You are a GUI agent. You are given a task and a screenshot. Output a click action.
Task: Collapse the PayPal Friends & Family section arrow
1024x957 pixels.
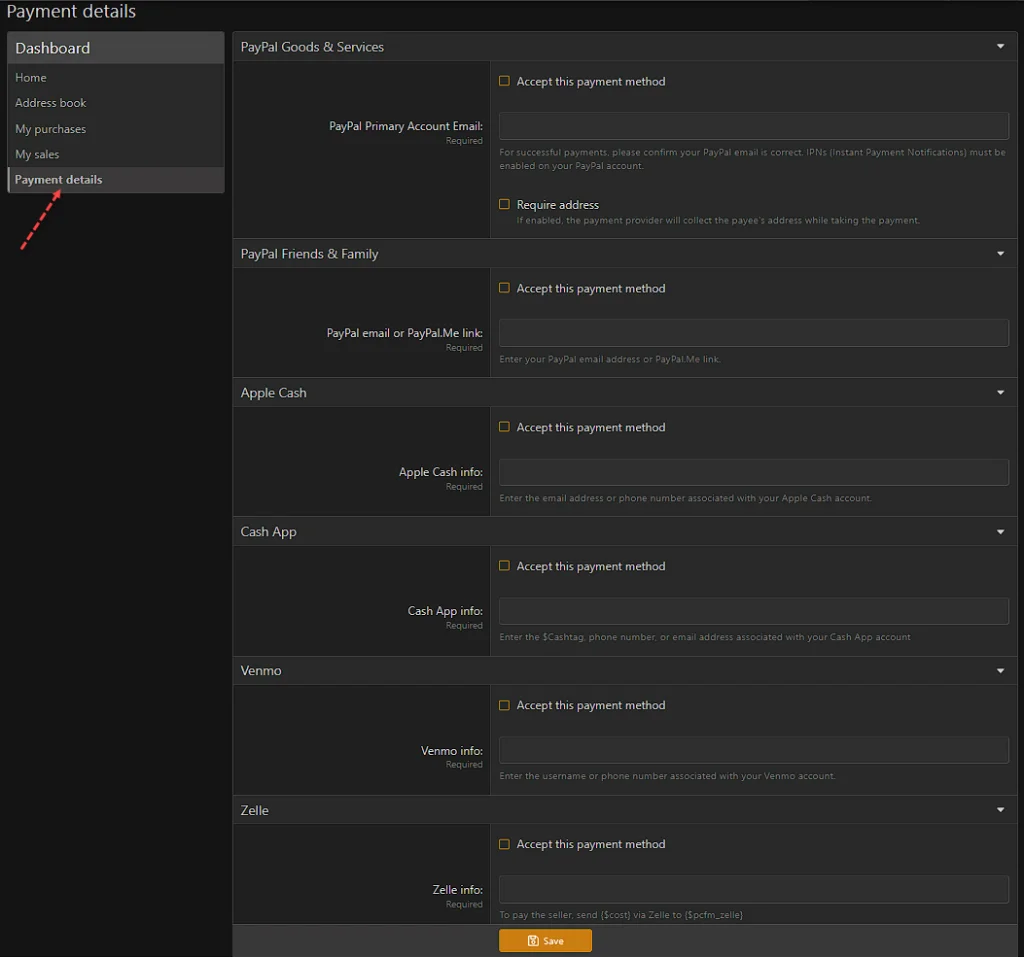click(1000, 254)
